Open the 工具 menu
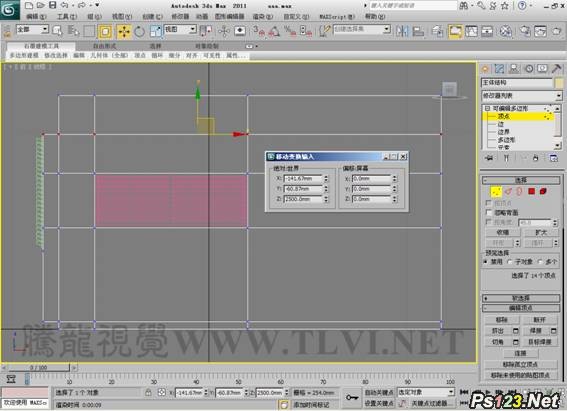The height and width of the screenshot is (411, 567). tap(67, 17)
